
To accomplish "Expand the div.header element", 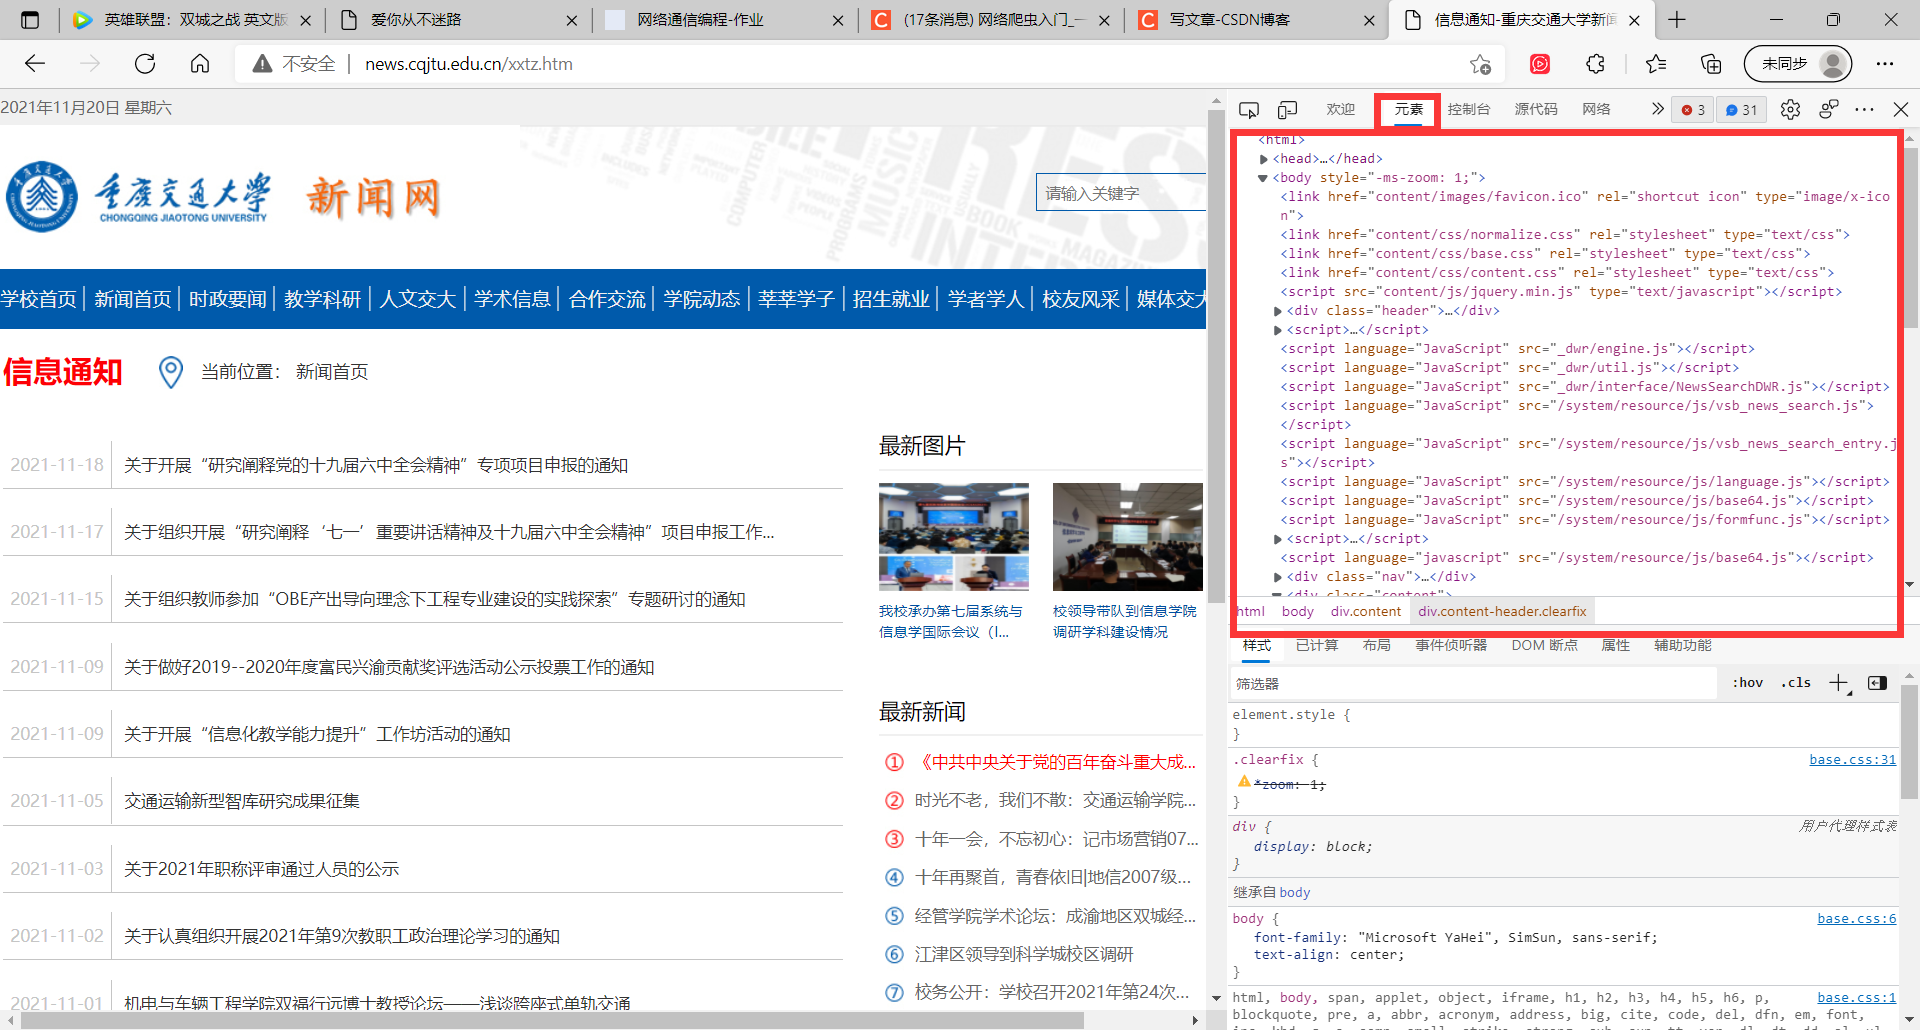I will pyautogui.click(x=1278, y=310).
